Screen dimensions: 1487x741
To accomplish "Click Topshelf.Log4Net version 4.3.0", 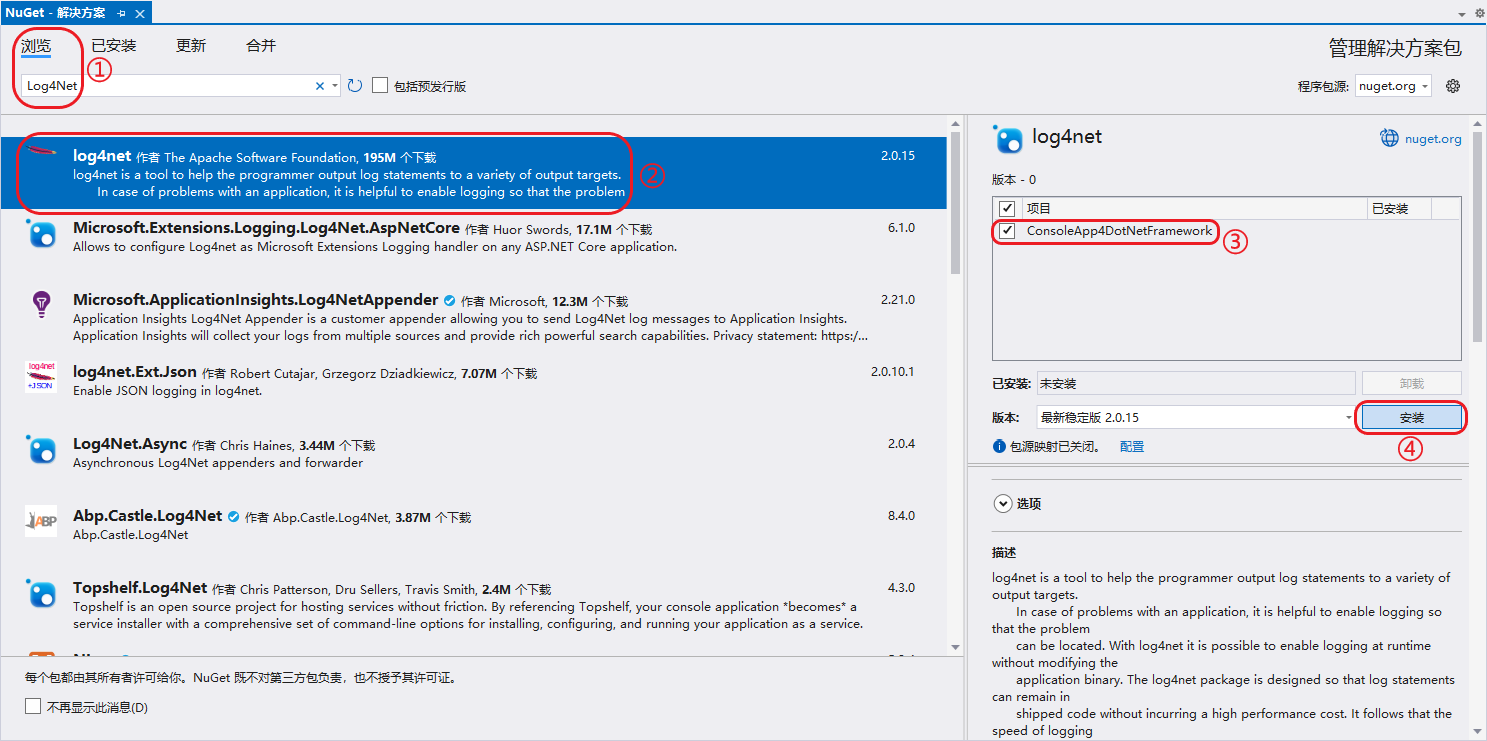I will (x=901, y=588).
